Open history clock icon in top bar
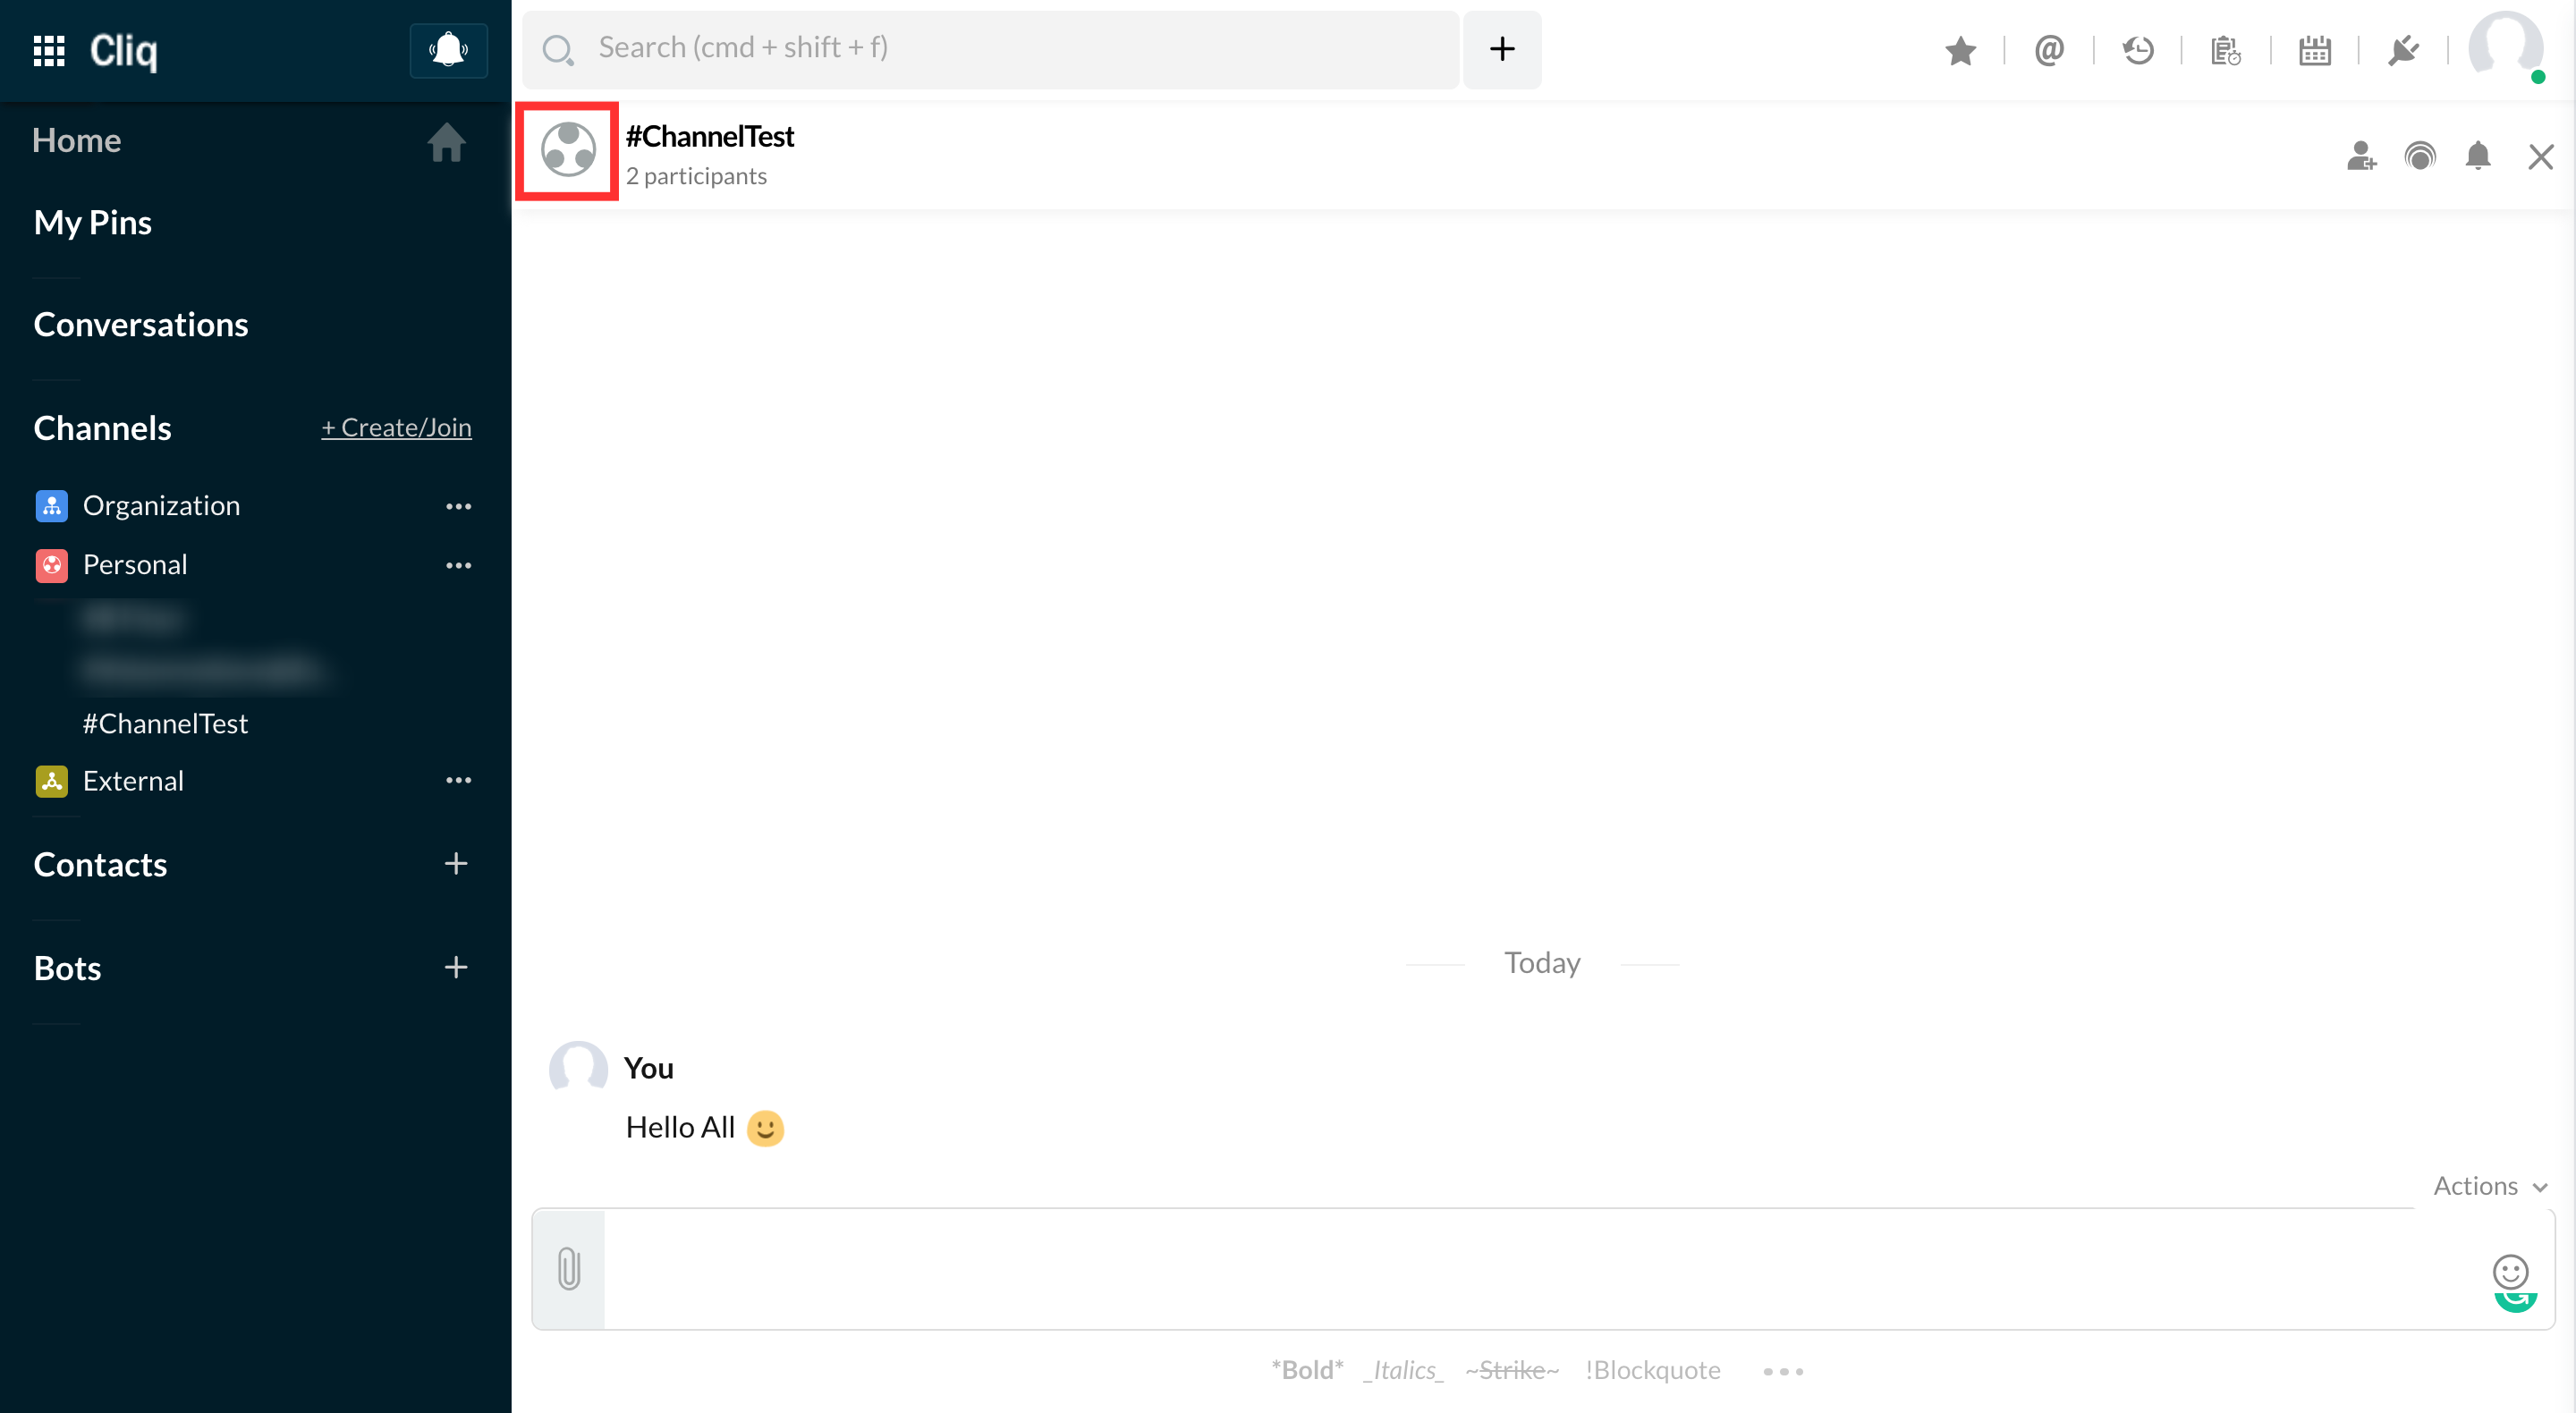 tap(2138, 50)
